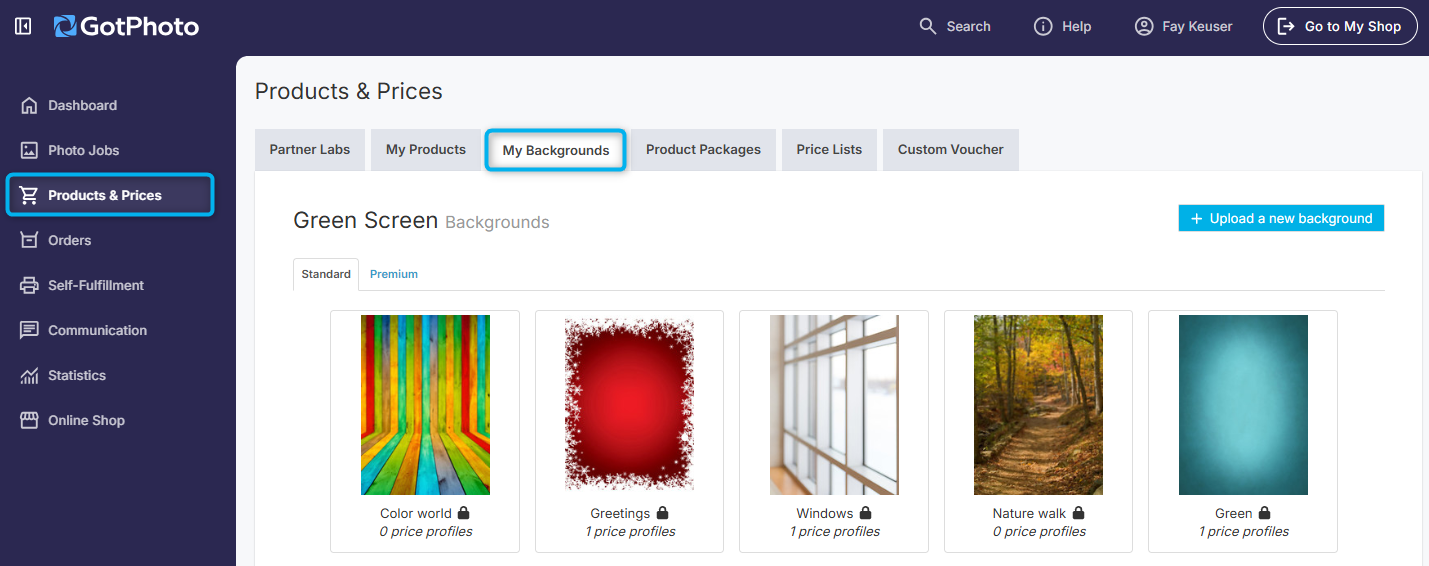Click the Windows title text
1429x566 pixels.
tap(825, 514)
